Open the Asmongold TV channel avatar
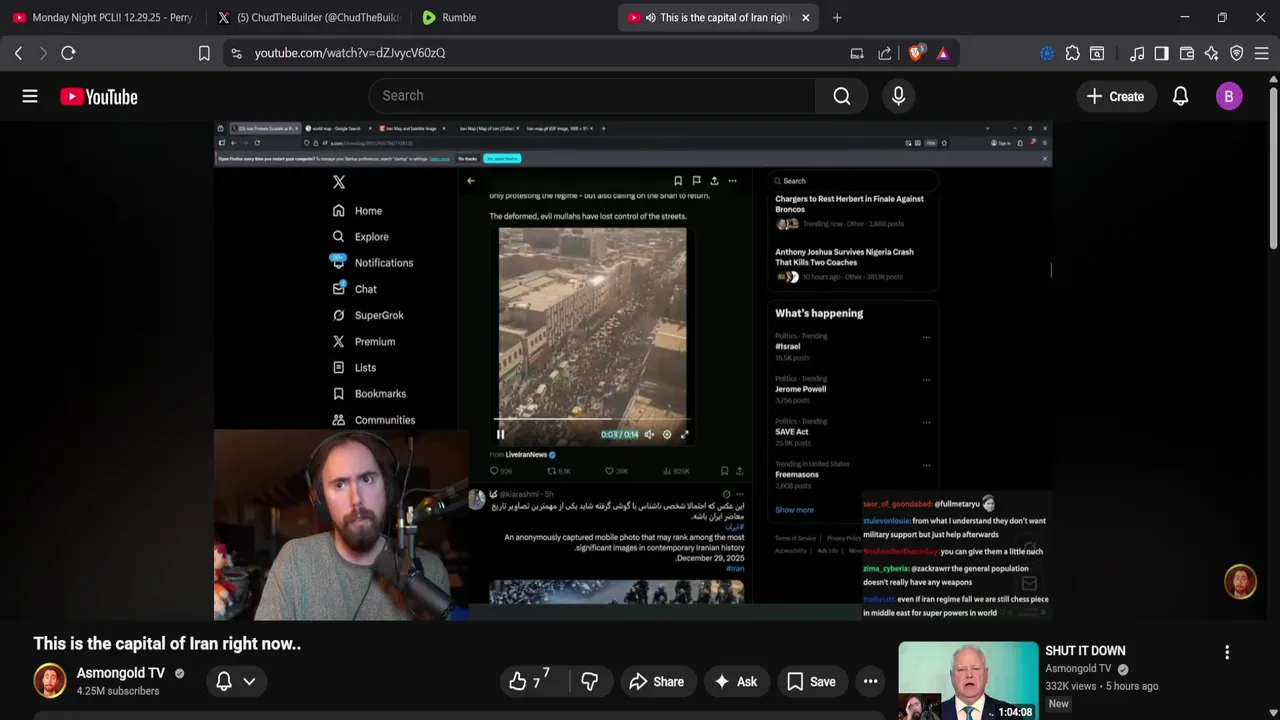Screen dimensions: 1280x720 click(50, 681)
